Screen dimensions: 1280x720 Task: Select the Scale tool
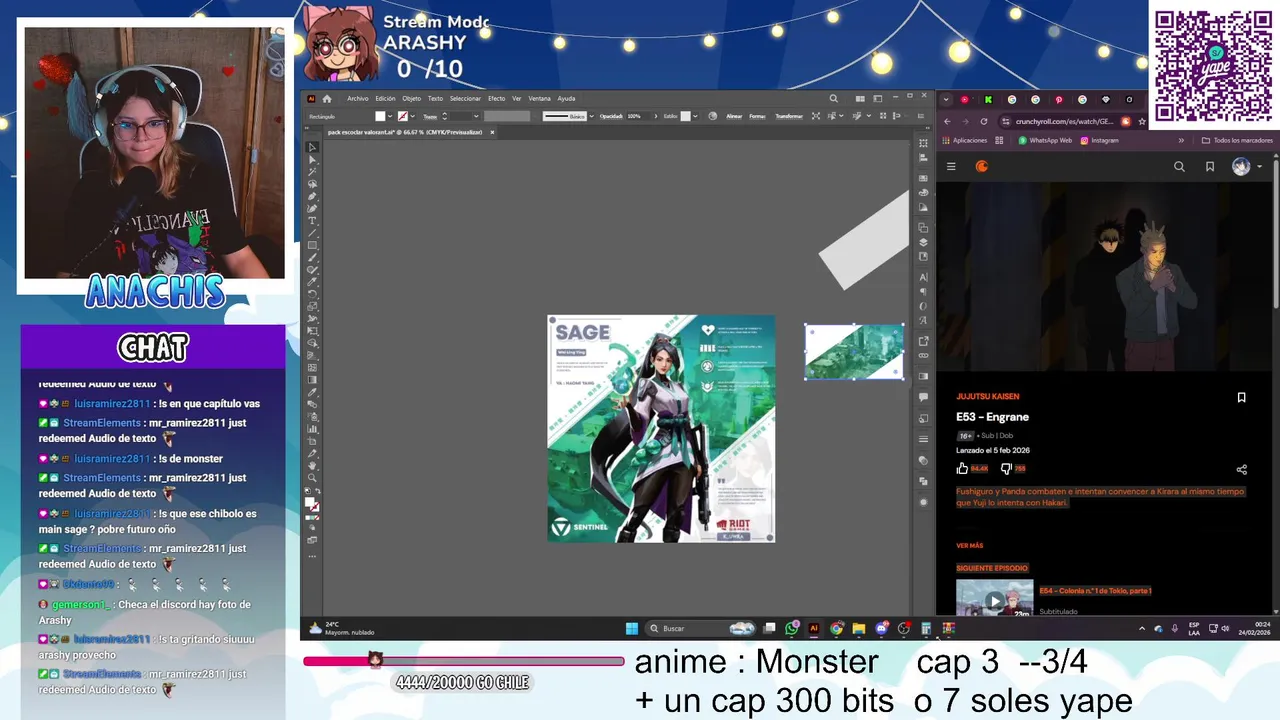pyautogui.click(x=312, y=306)
